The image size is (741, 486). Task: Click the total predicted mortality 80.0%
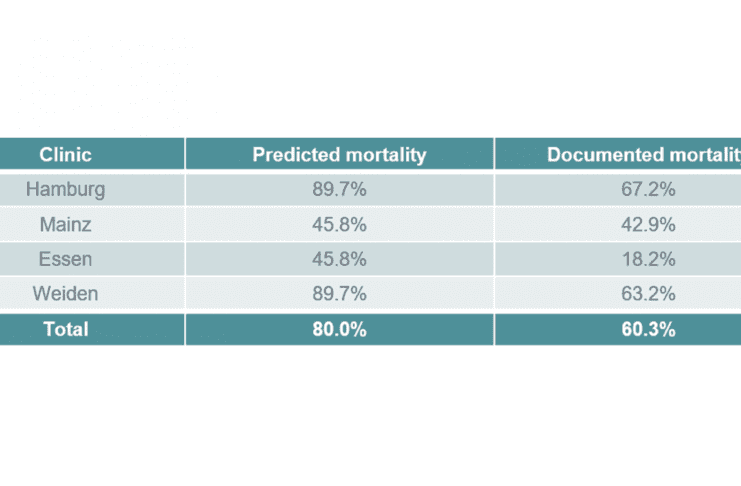pyautogui.click(x=339, y=329)
